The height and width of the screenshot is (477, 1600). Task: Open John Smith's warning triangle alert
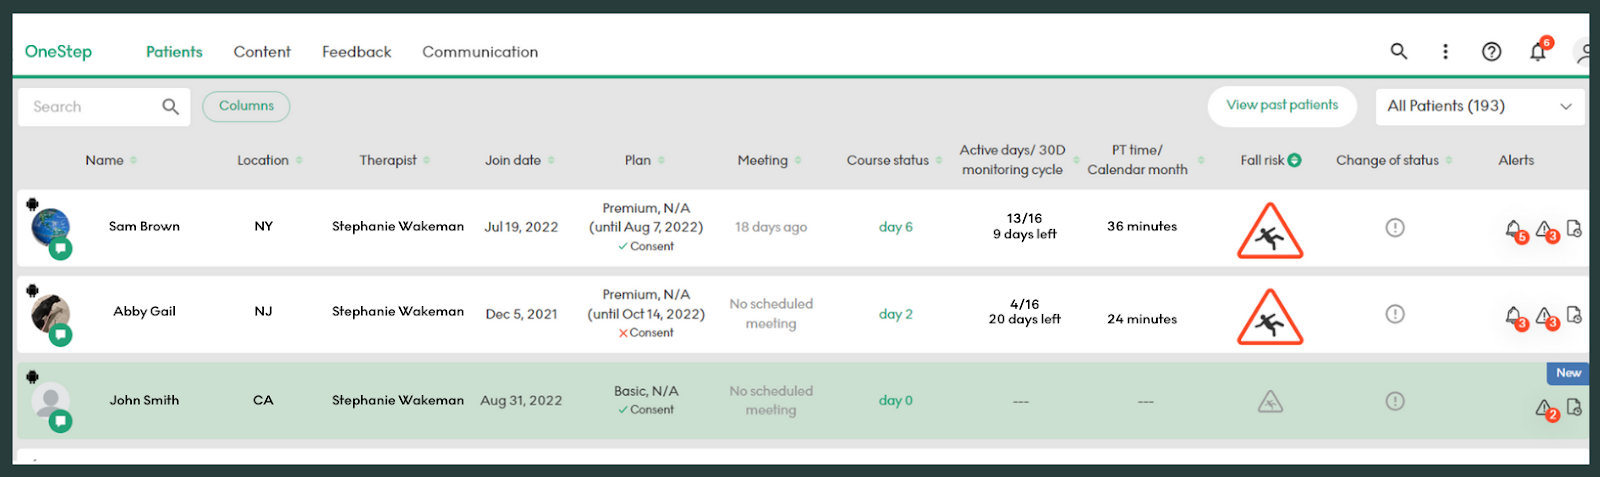(1544, 408)
